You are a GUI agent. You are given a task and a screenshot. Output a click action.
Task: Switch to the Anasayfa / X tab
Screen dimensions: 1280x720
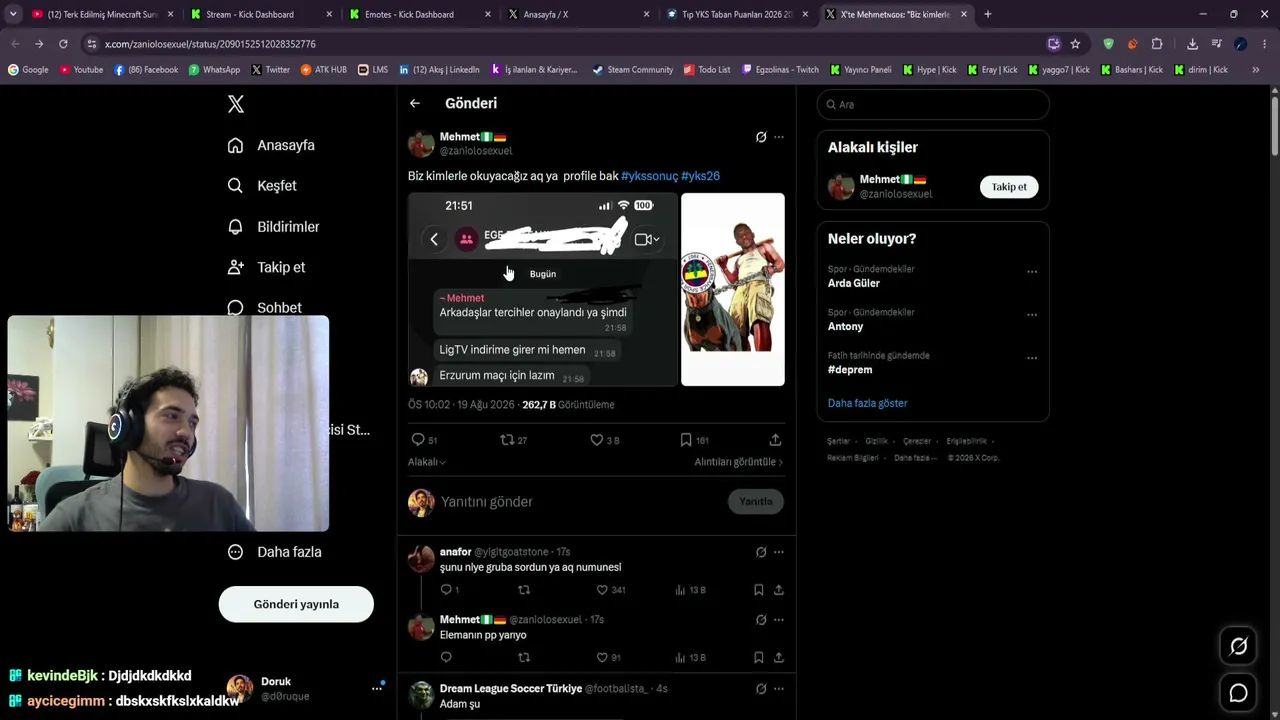(x=578, y=14)
